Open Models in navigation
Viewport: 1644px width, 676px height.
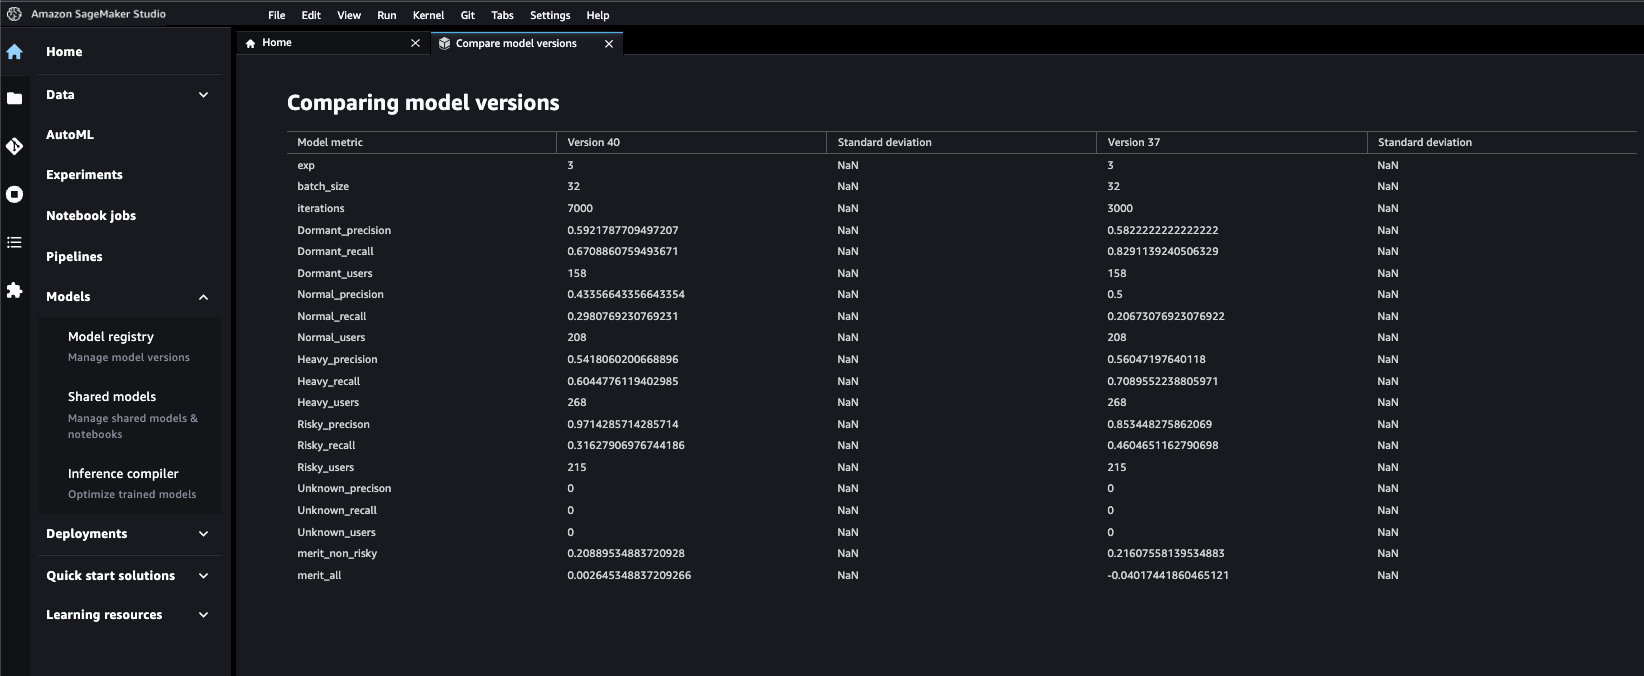[68, 297]
